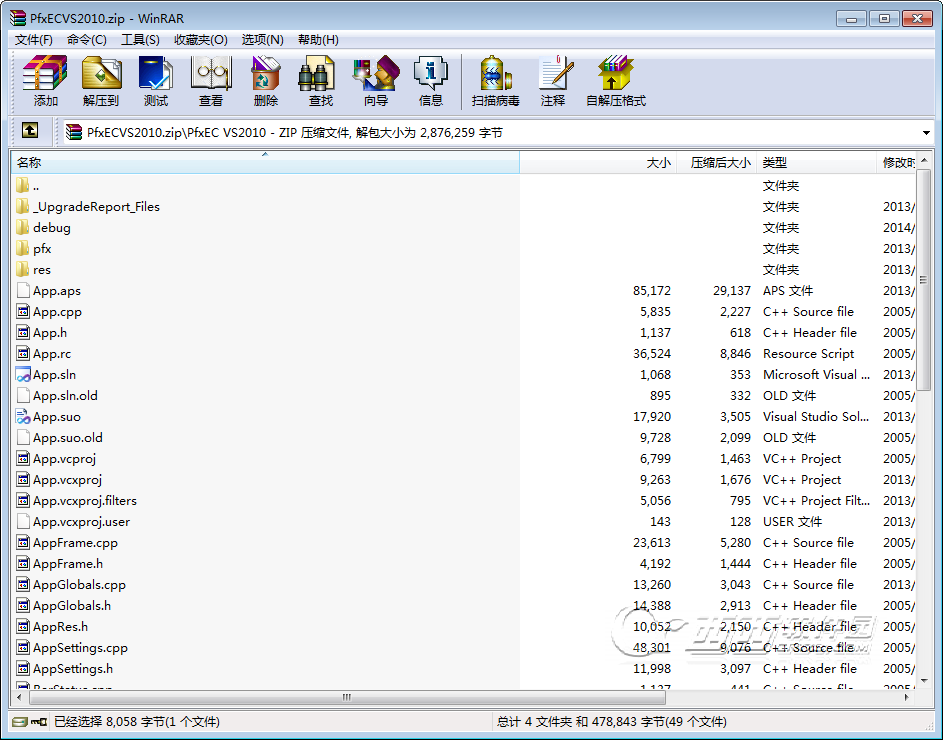Select the AppGlobals.cpp file name
Screen dimensions: 943x740
click(x=79, y=585)
